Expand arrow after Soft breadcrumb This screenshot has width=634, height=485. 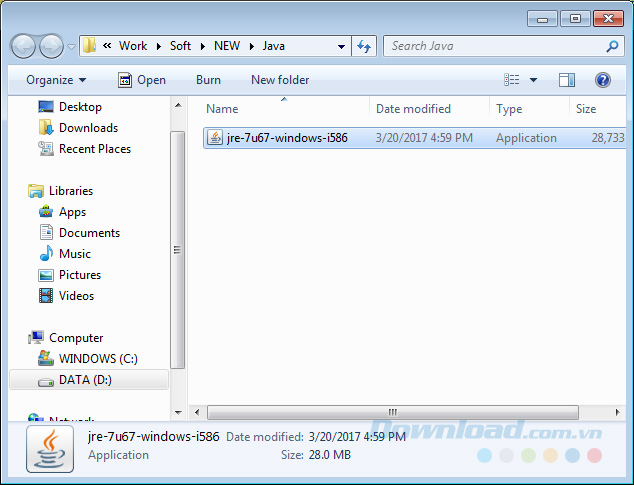[203, 47]
